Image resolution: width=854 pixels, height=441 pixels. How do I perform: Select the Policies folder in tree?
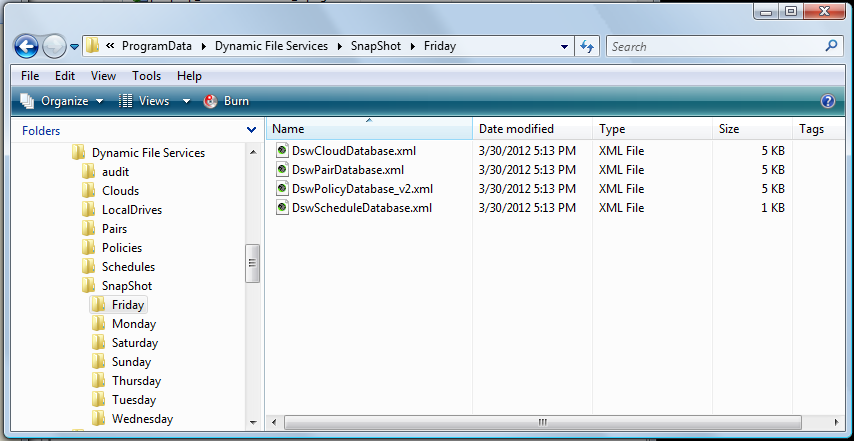point(112,248)
